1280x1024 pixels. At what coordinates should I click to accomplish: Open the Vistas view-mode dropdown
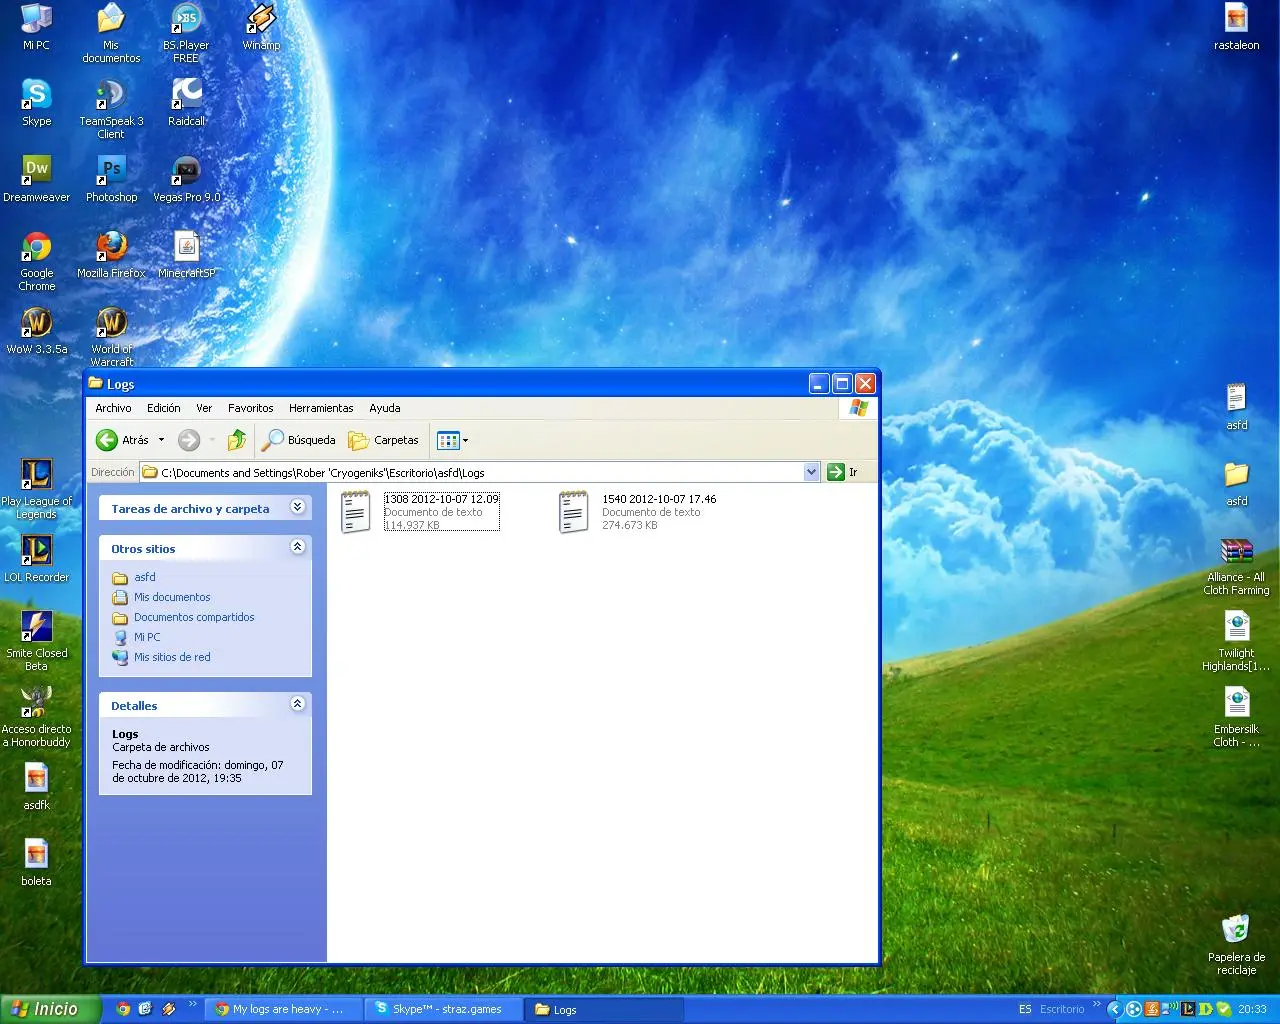[x=453, y=440]
